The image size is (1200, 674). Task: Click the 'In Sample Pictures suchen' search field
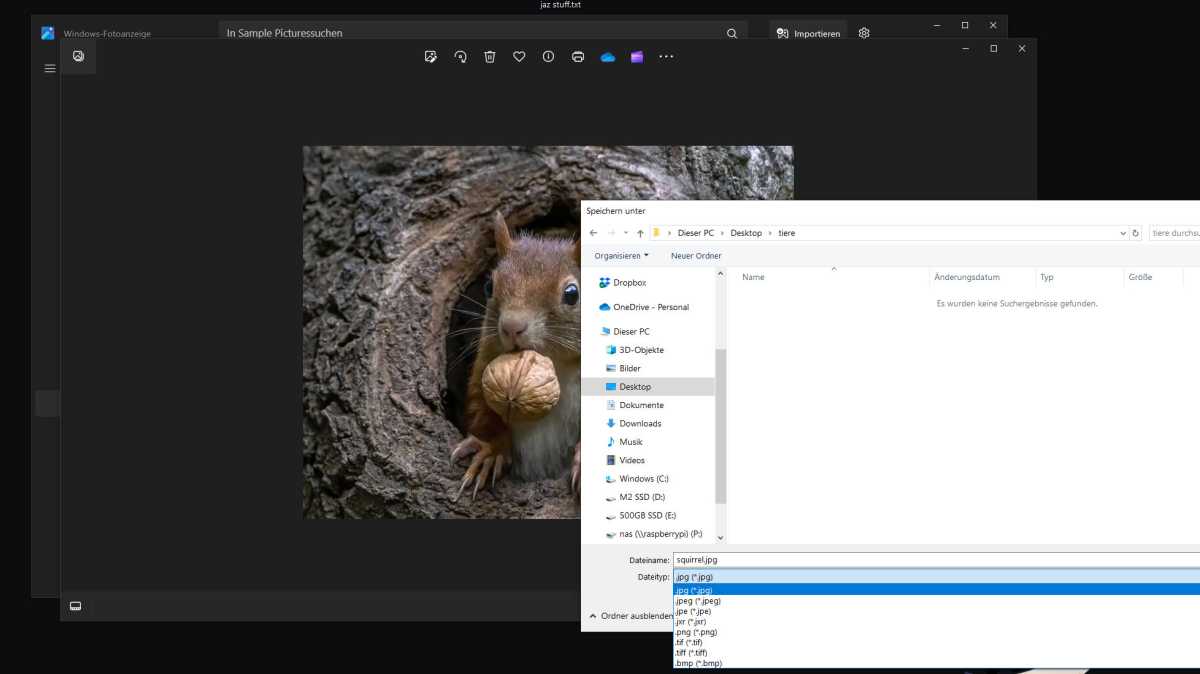[481, 33]
